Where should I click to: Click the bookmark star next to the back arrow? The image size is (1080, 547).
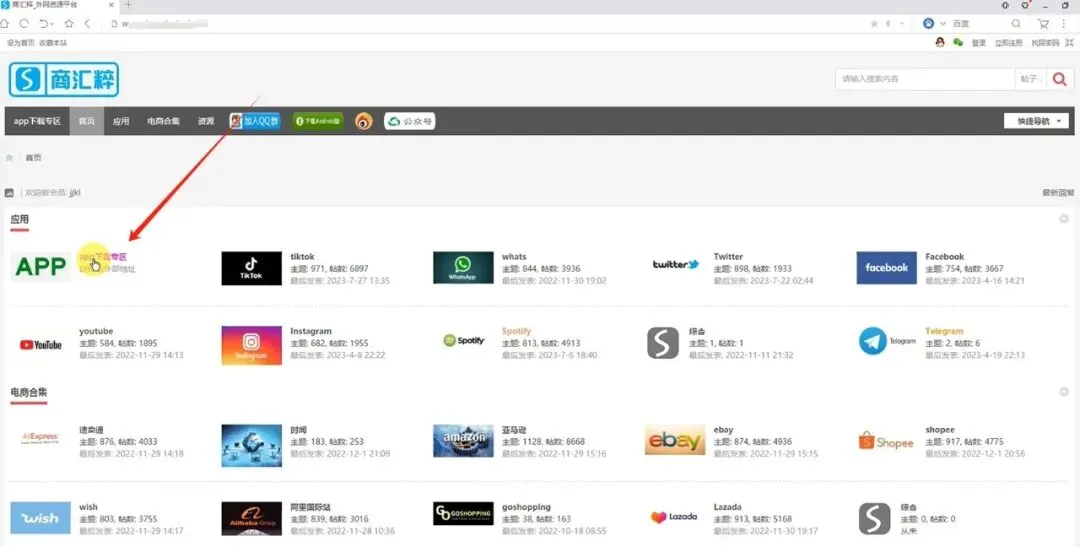tap(69, 23)
